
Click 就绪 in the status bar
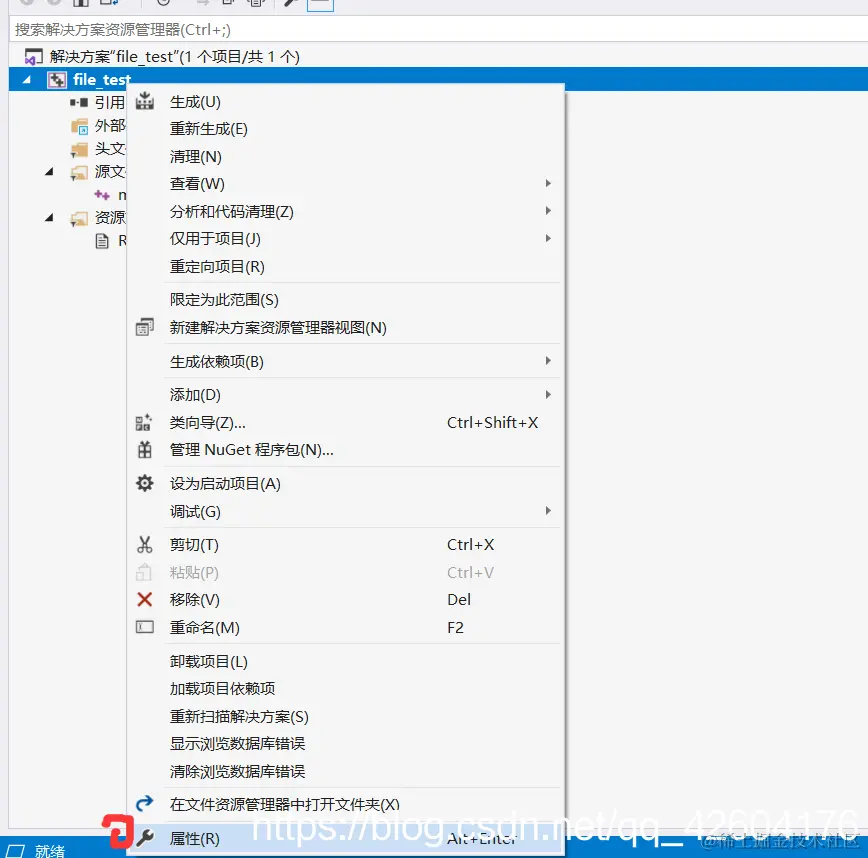50,850
